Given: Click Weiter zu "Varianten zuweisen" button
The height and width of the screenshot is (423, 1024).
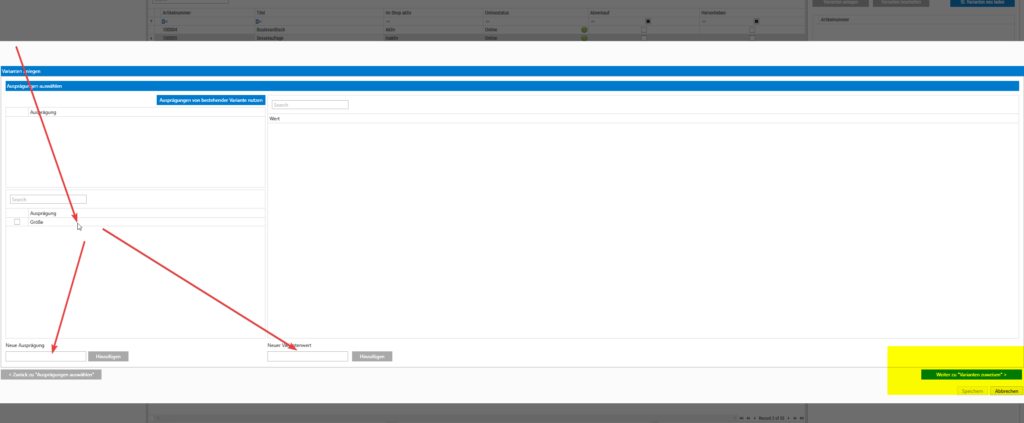Looking at the screenshot, I should coord(971,375).
